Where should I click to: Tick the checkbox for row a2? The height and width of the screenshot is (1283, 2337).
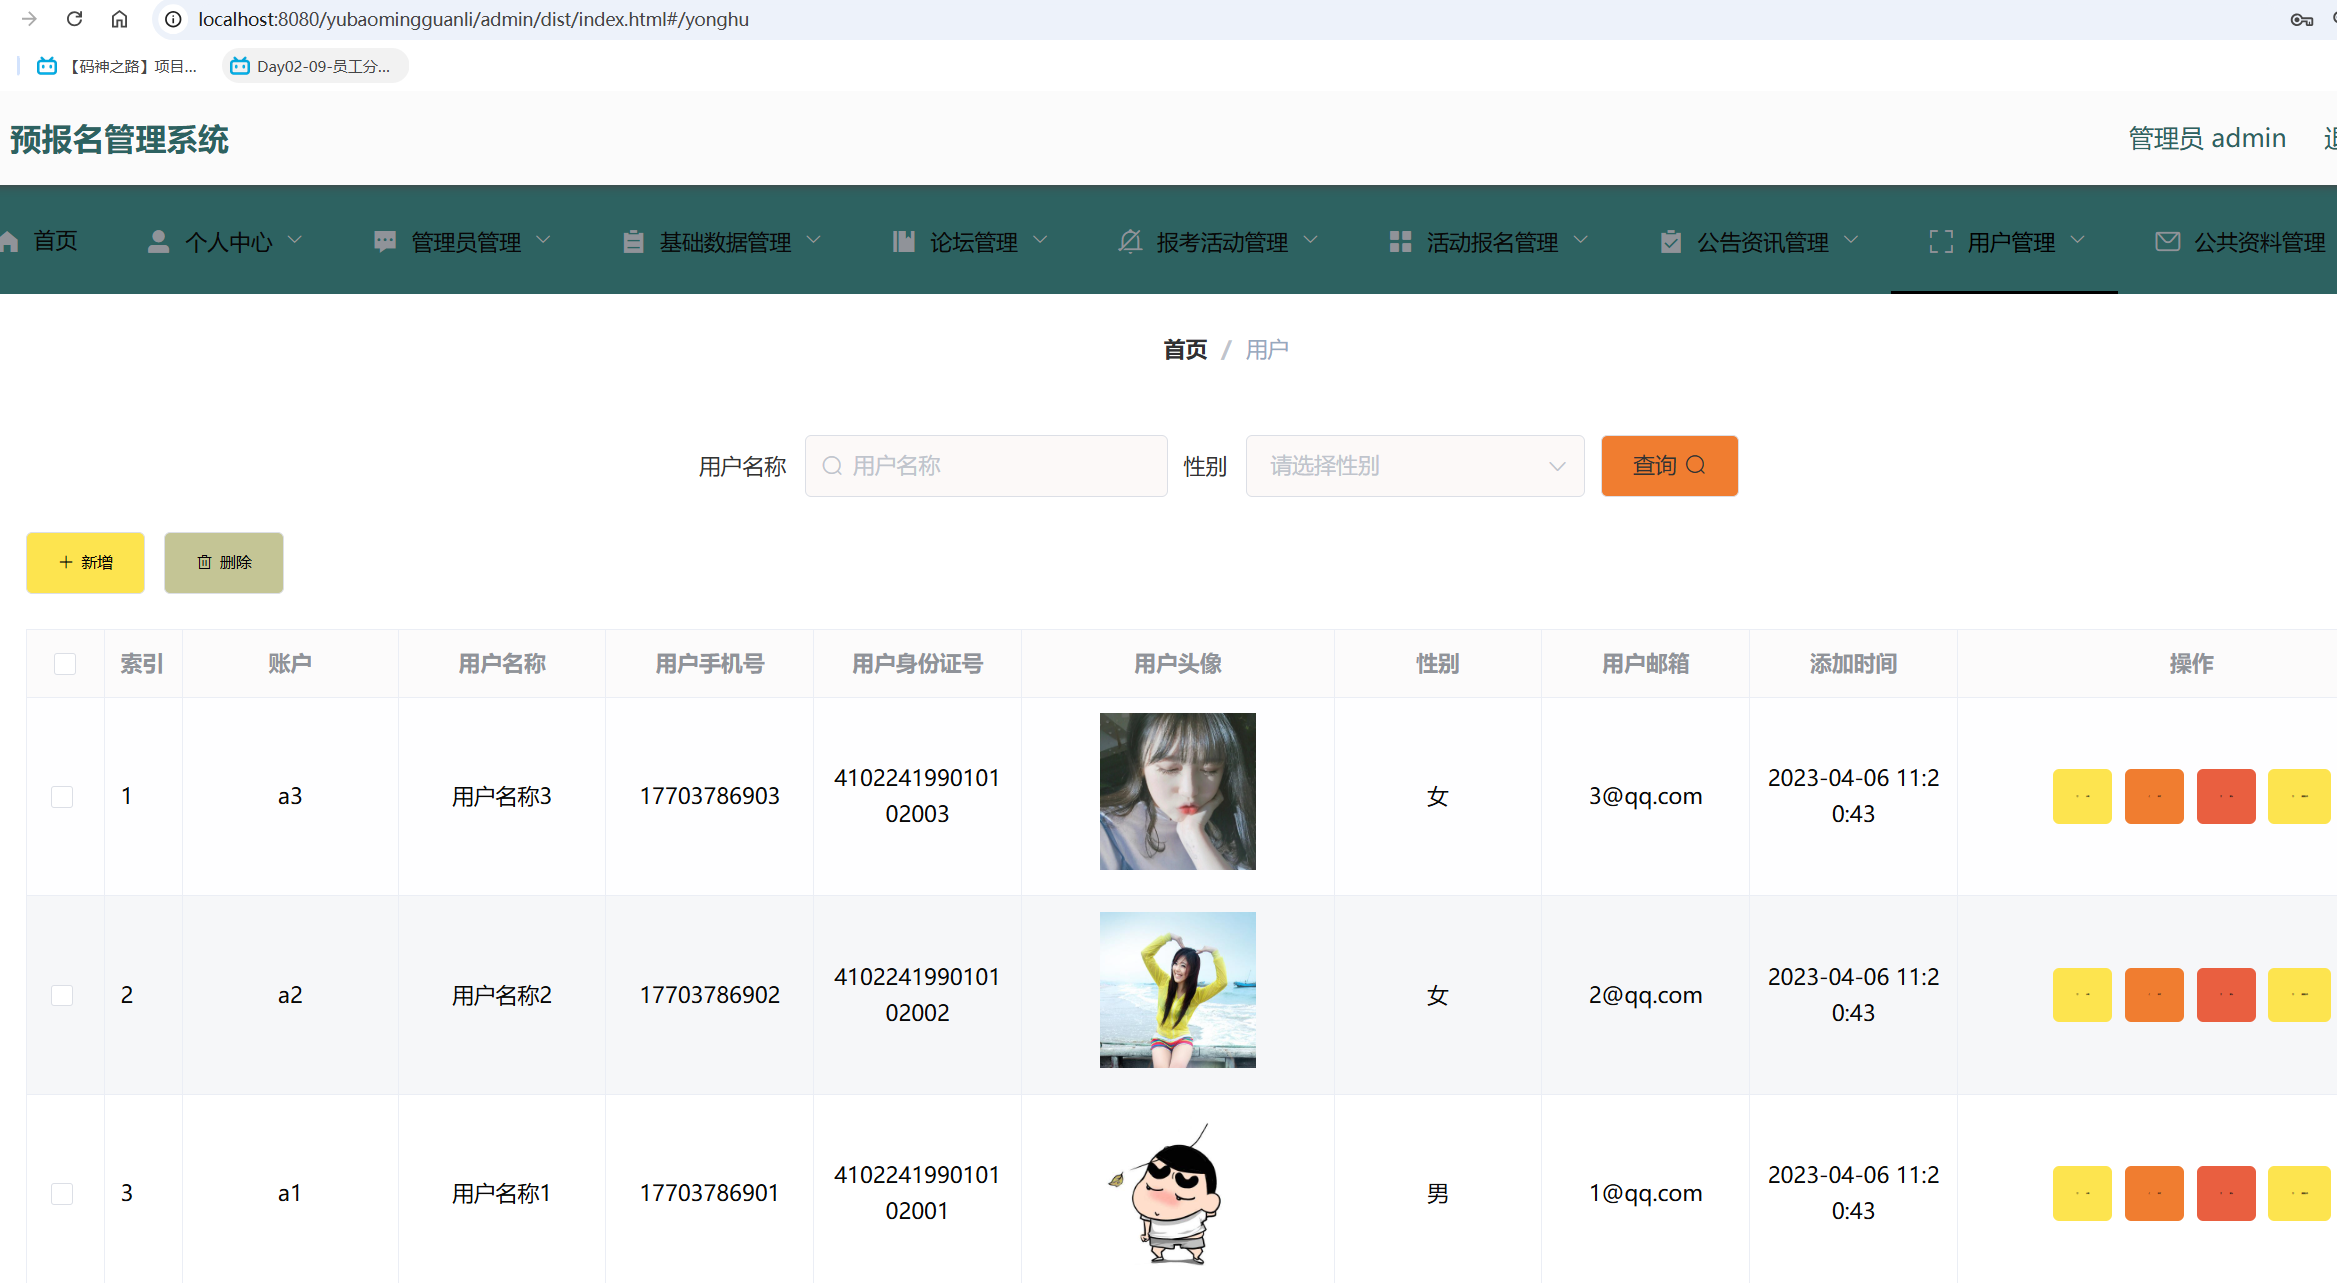click(62, 995)
